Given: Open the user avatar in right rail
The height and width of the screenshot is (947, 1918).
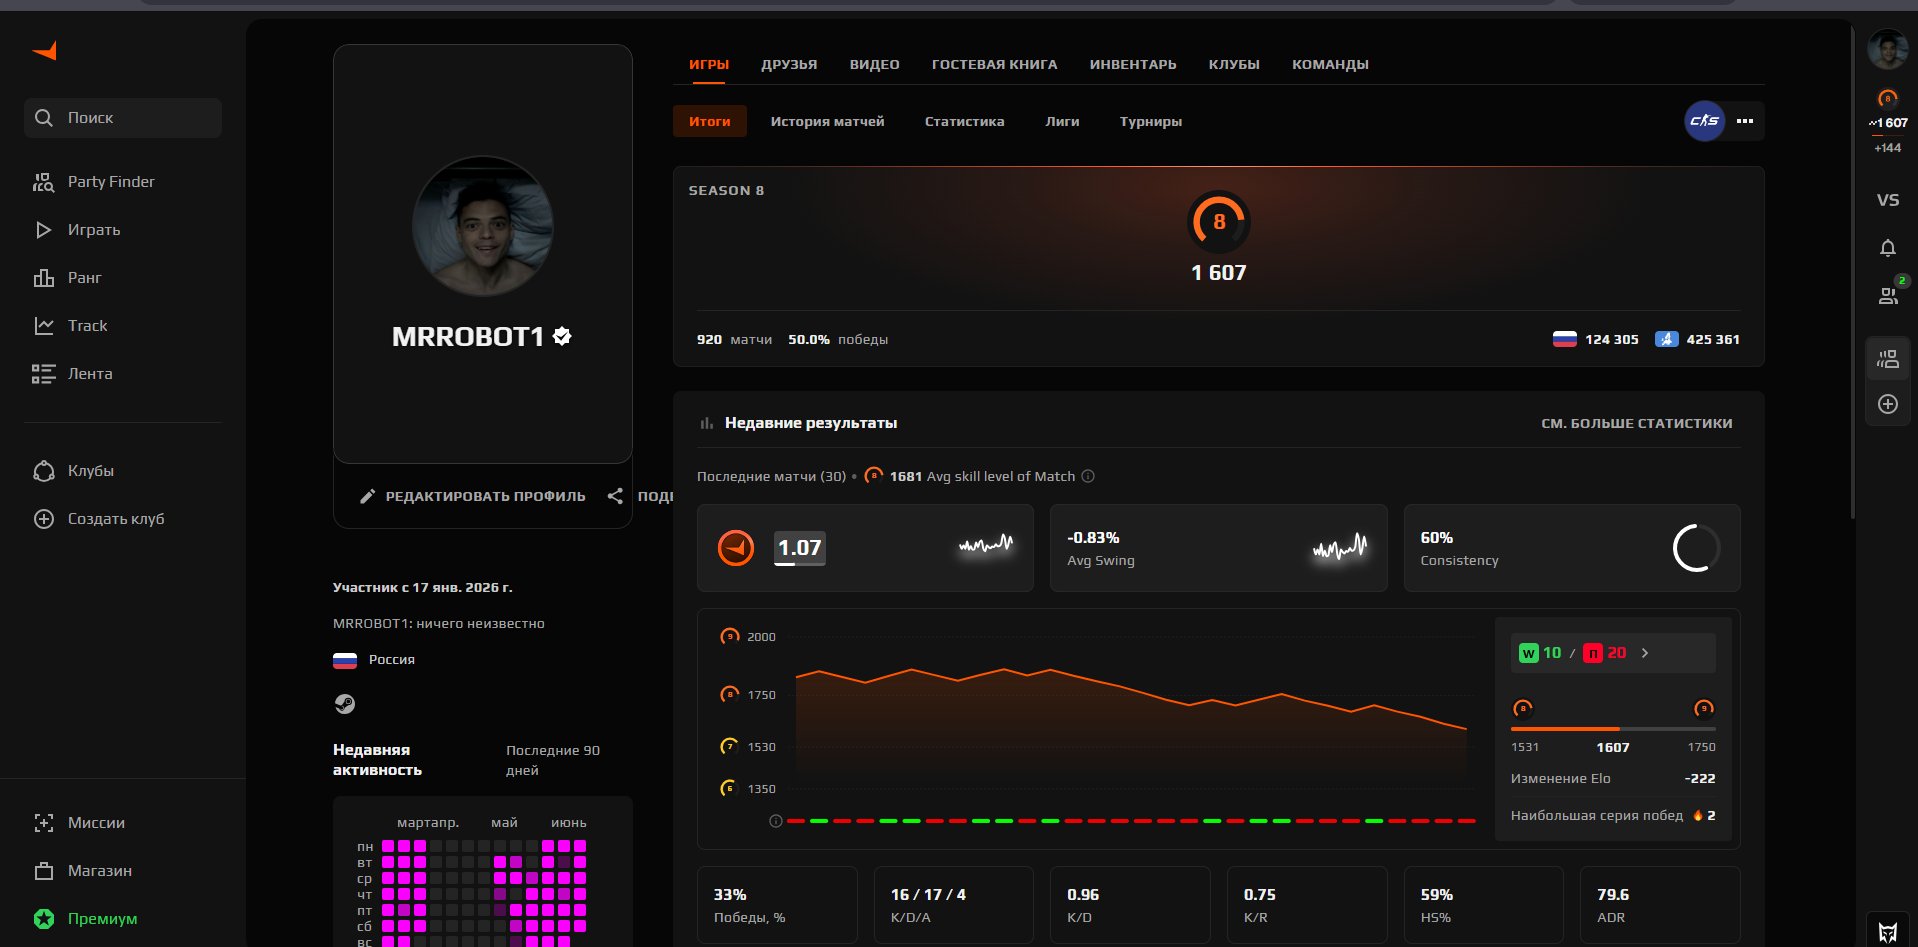Looking at the screenshot, I should coord(1888,49).
